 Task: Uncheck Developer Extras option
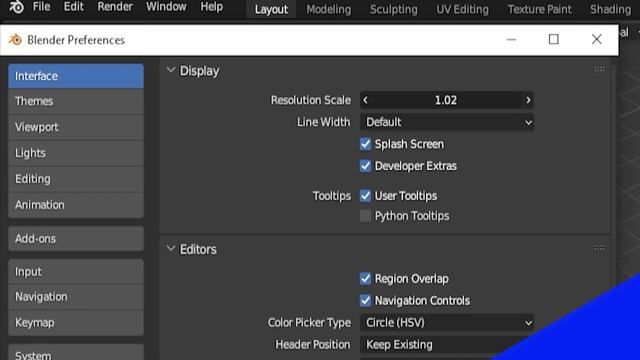(x=365, y=166)
